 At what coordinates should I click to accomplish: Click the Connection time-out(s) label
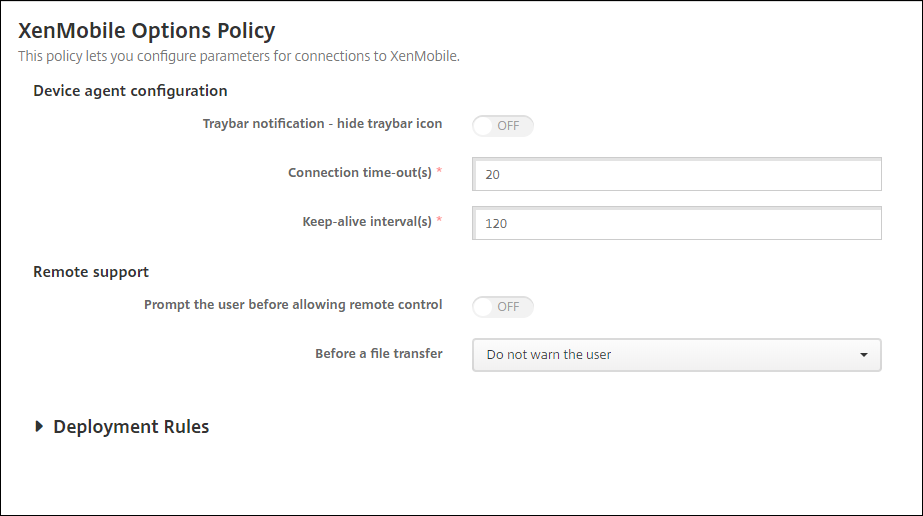360,172
